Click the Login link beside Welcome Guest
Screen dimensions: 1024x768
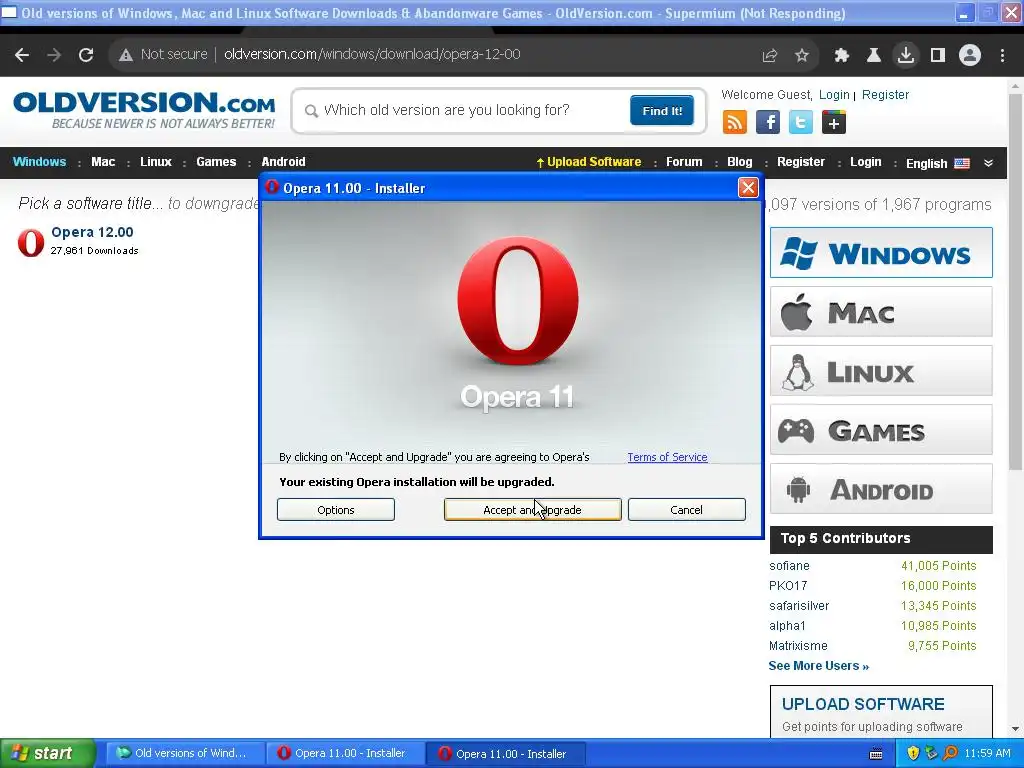click(x=834, y=95)
